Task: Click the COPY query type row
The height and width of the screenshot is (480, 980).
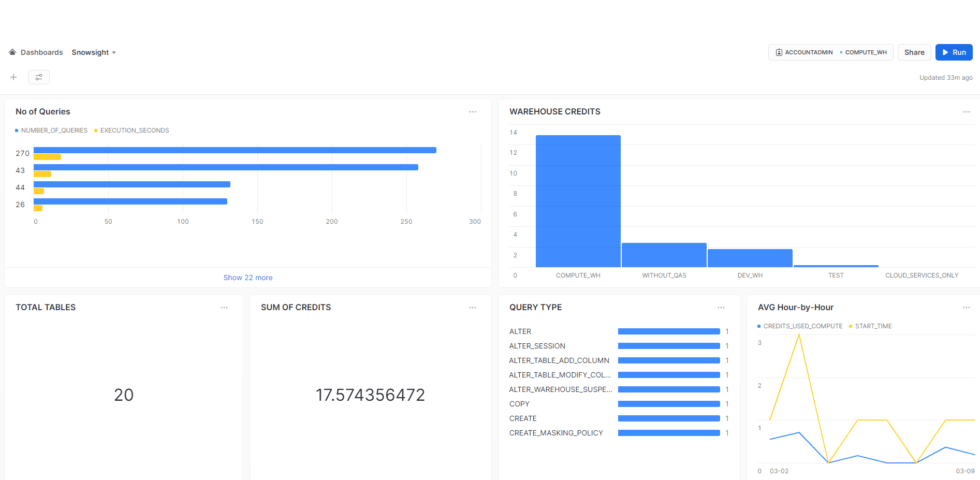Action: click(619, 404)
